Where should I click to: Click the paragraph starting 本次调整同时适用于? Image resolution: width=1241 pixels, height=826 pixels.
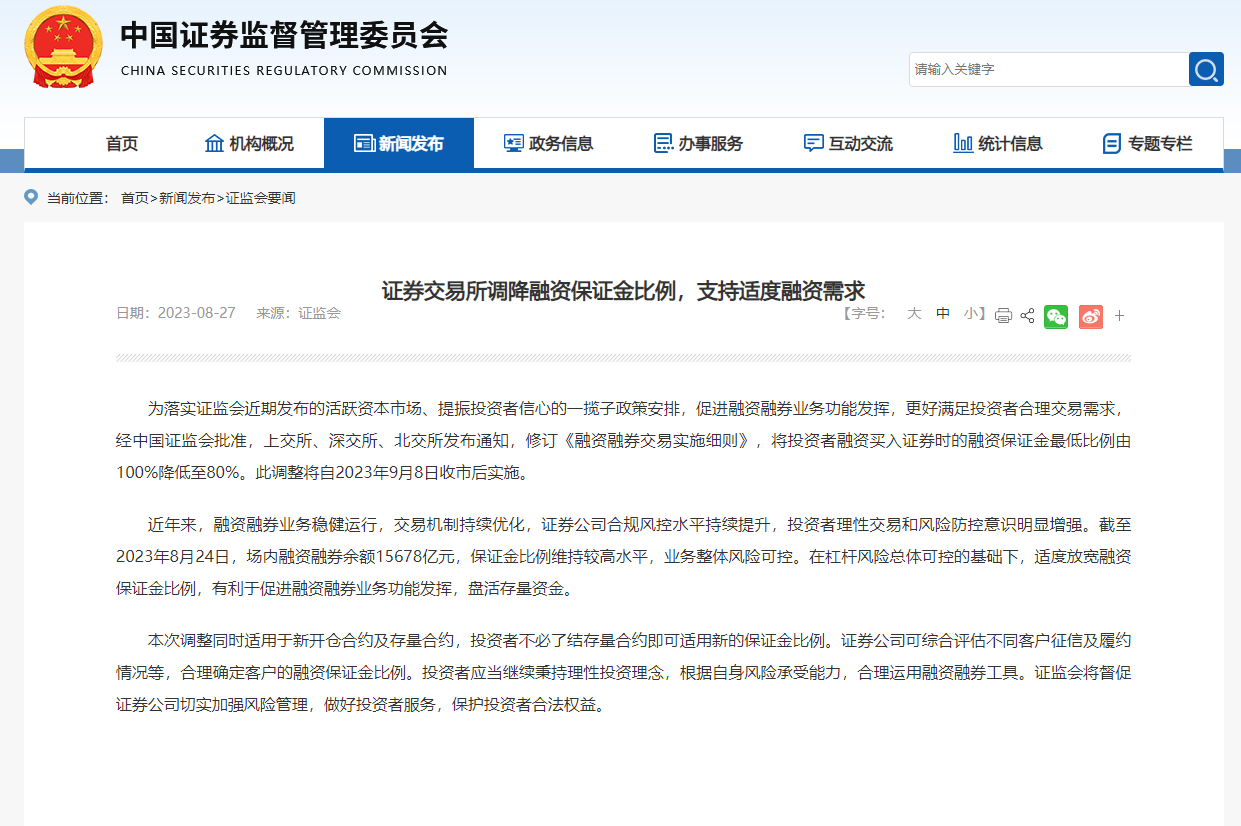(624, 672)
